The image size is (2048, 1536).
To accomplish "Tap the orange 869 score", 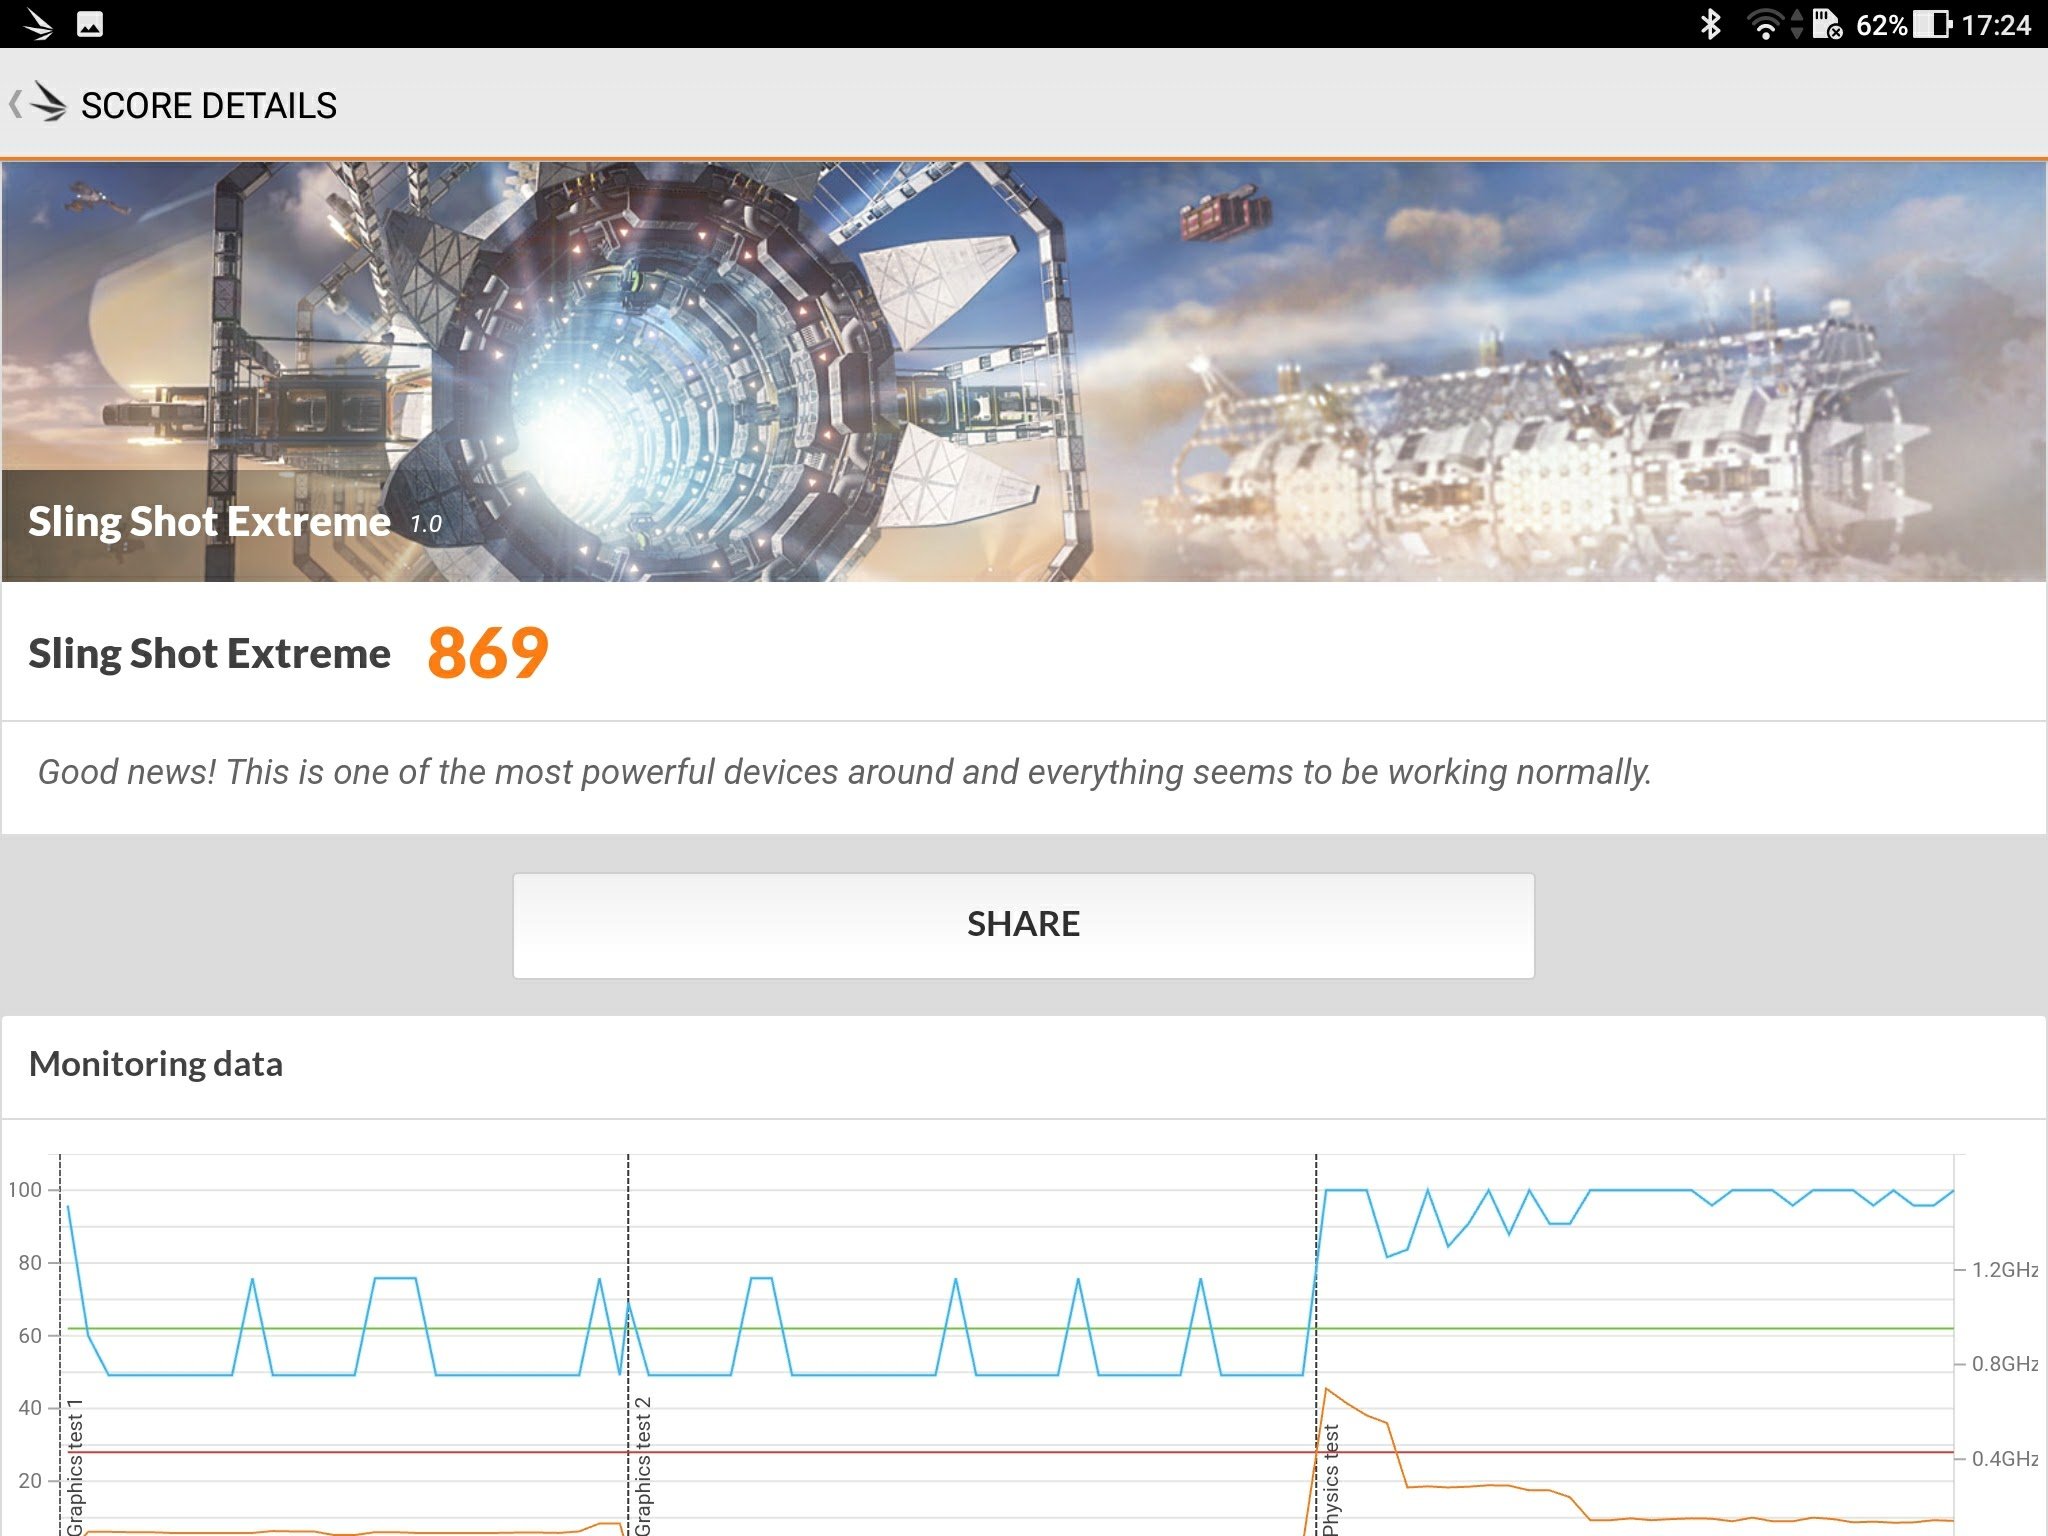I will [488, 653].
